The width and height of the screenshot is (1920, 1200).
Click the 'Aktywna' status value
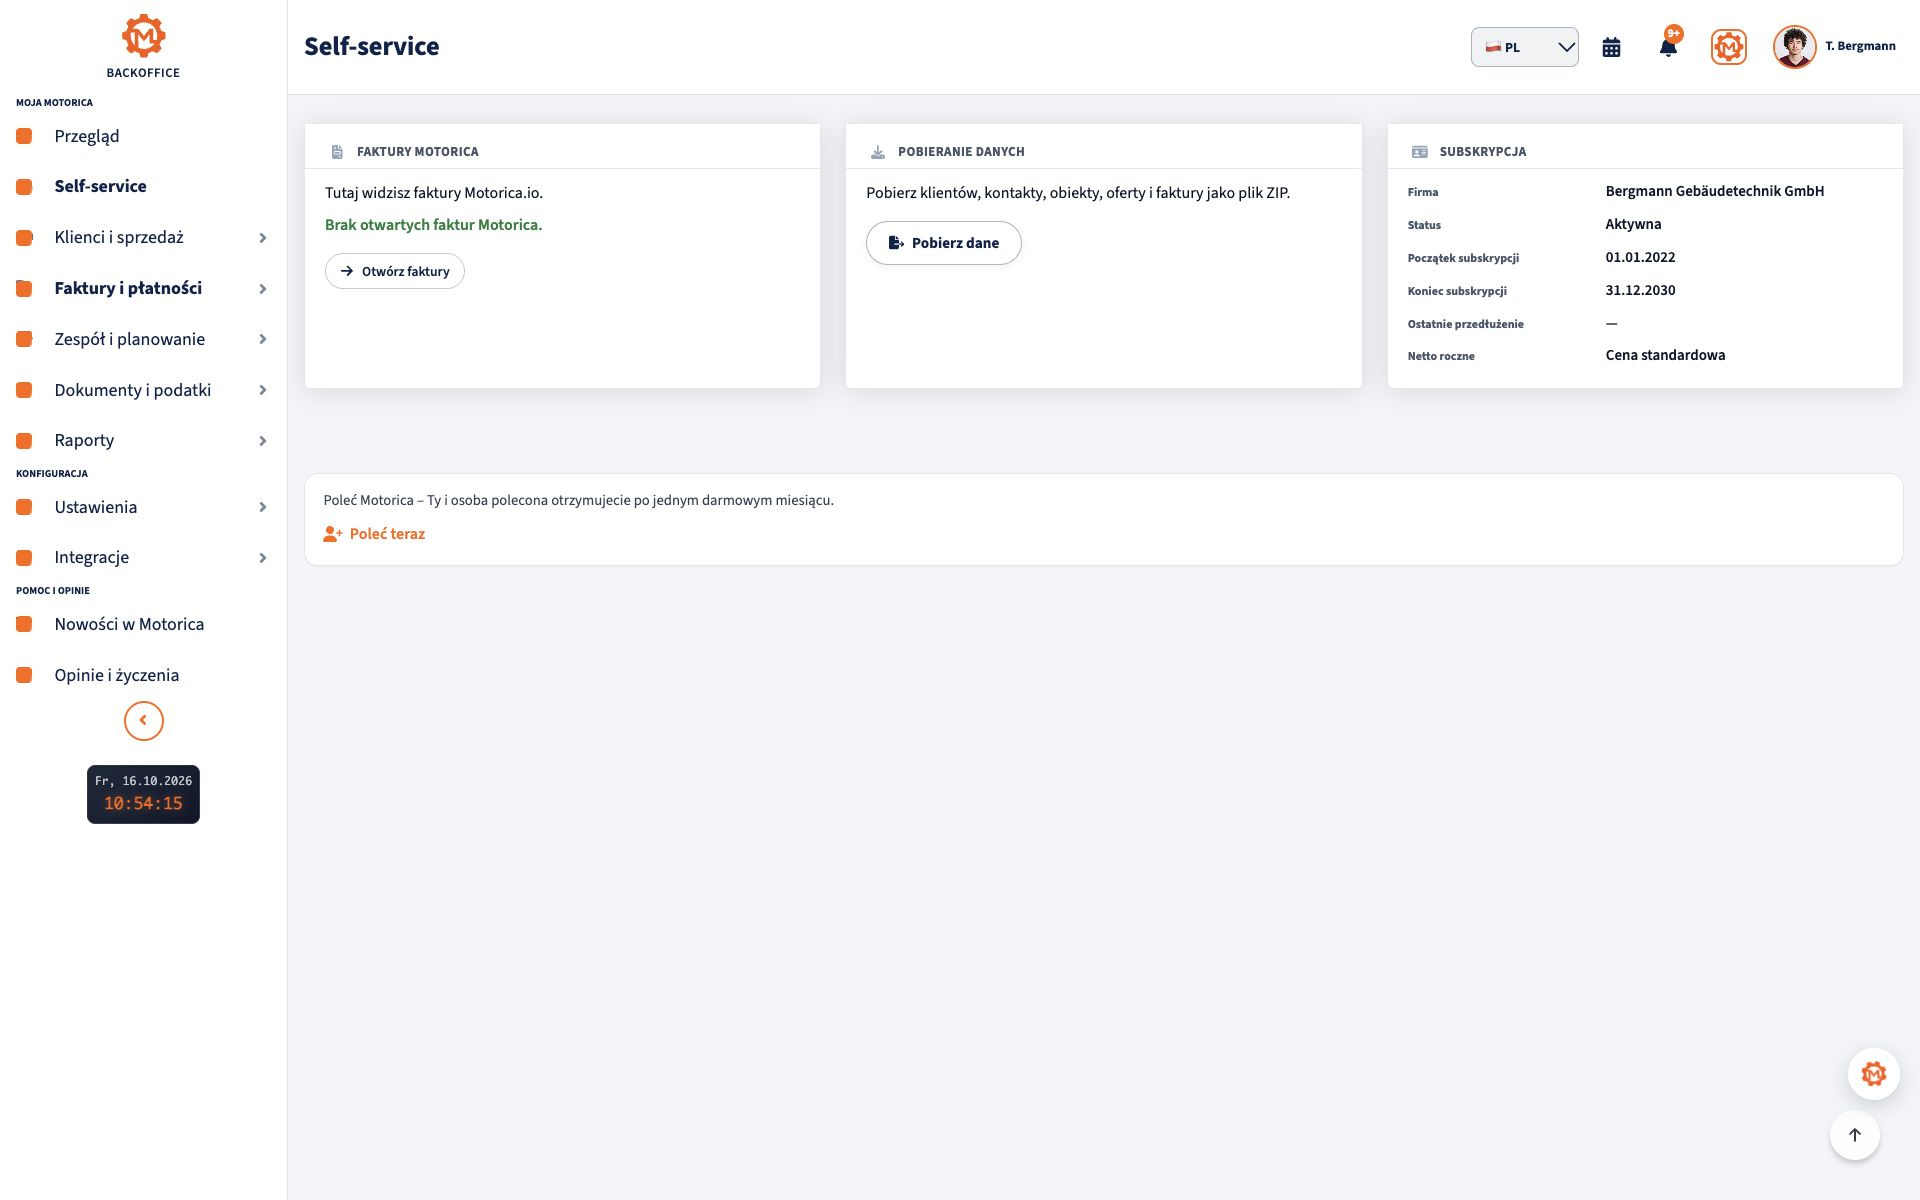click(x=1633, y=224)
